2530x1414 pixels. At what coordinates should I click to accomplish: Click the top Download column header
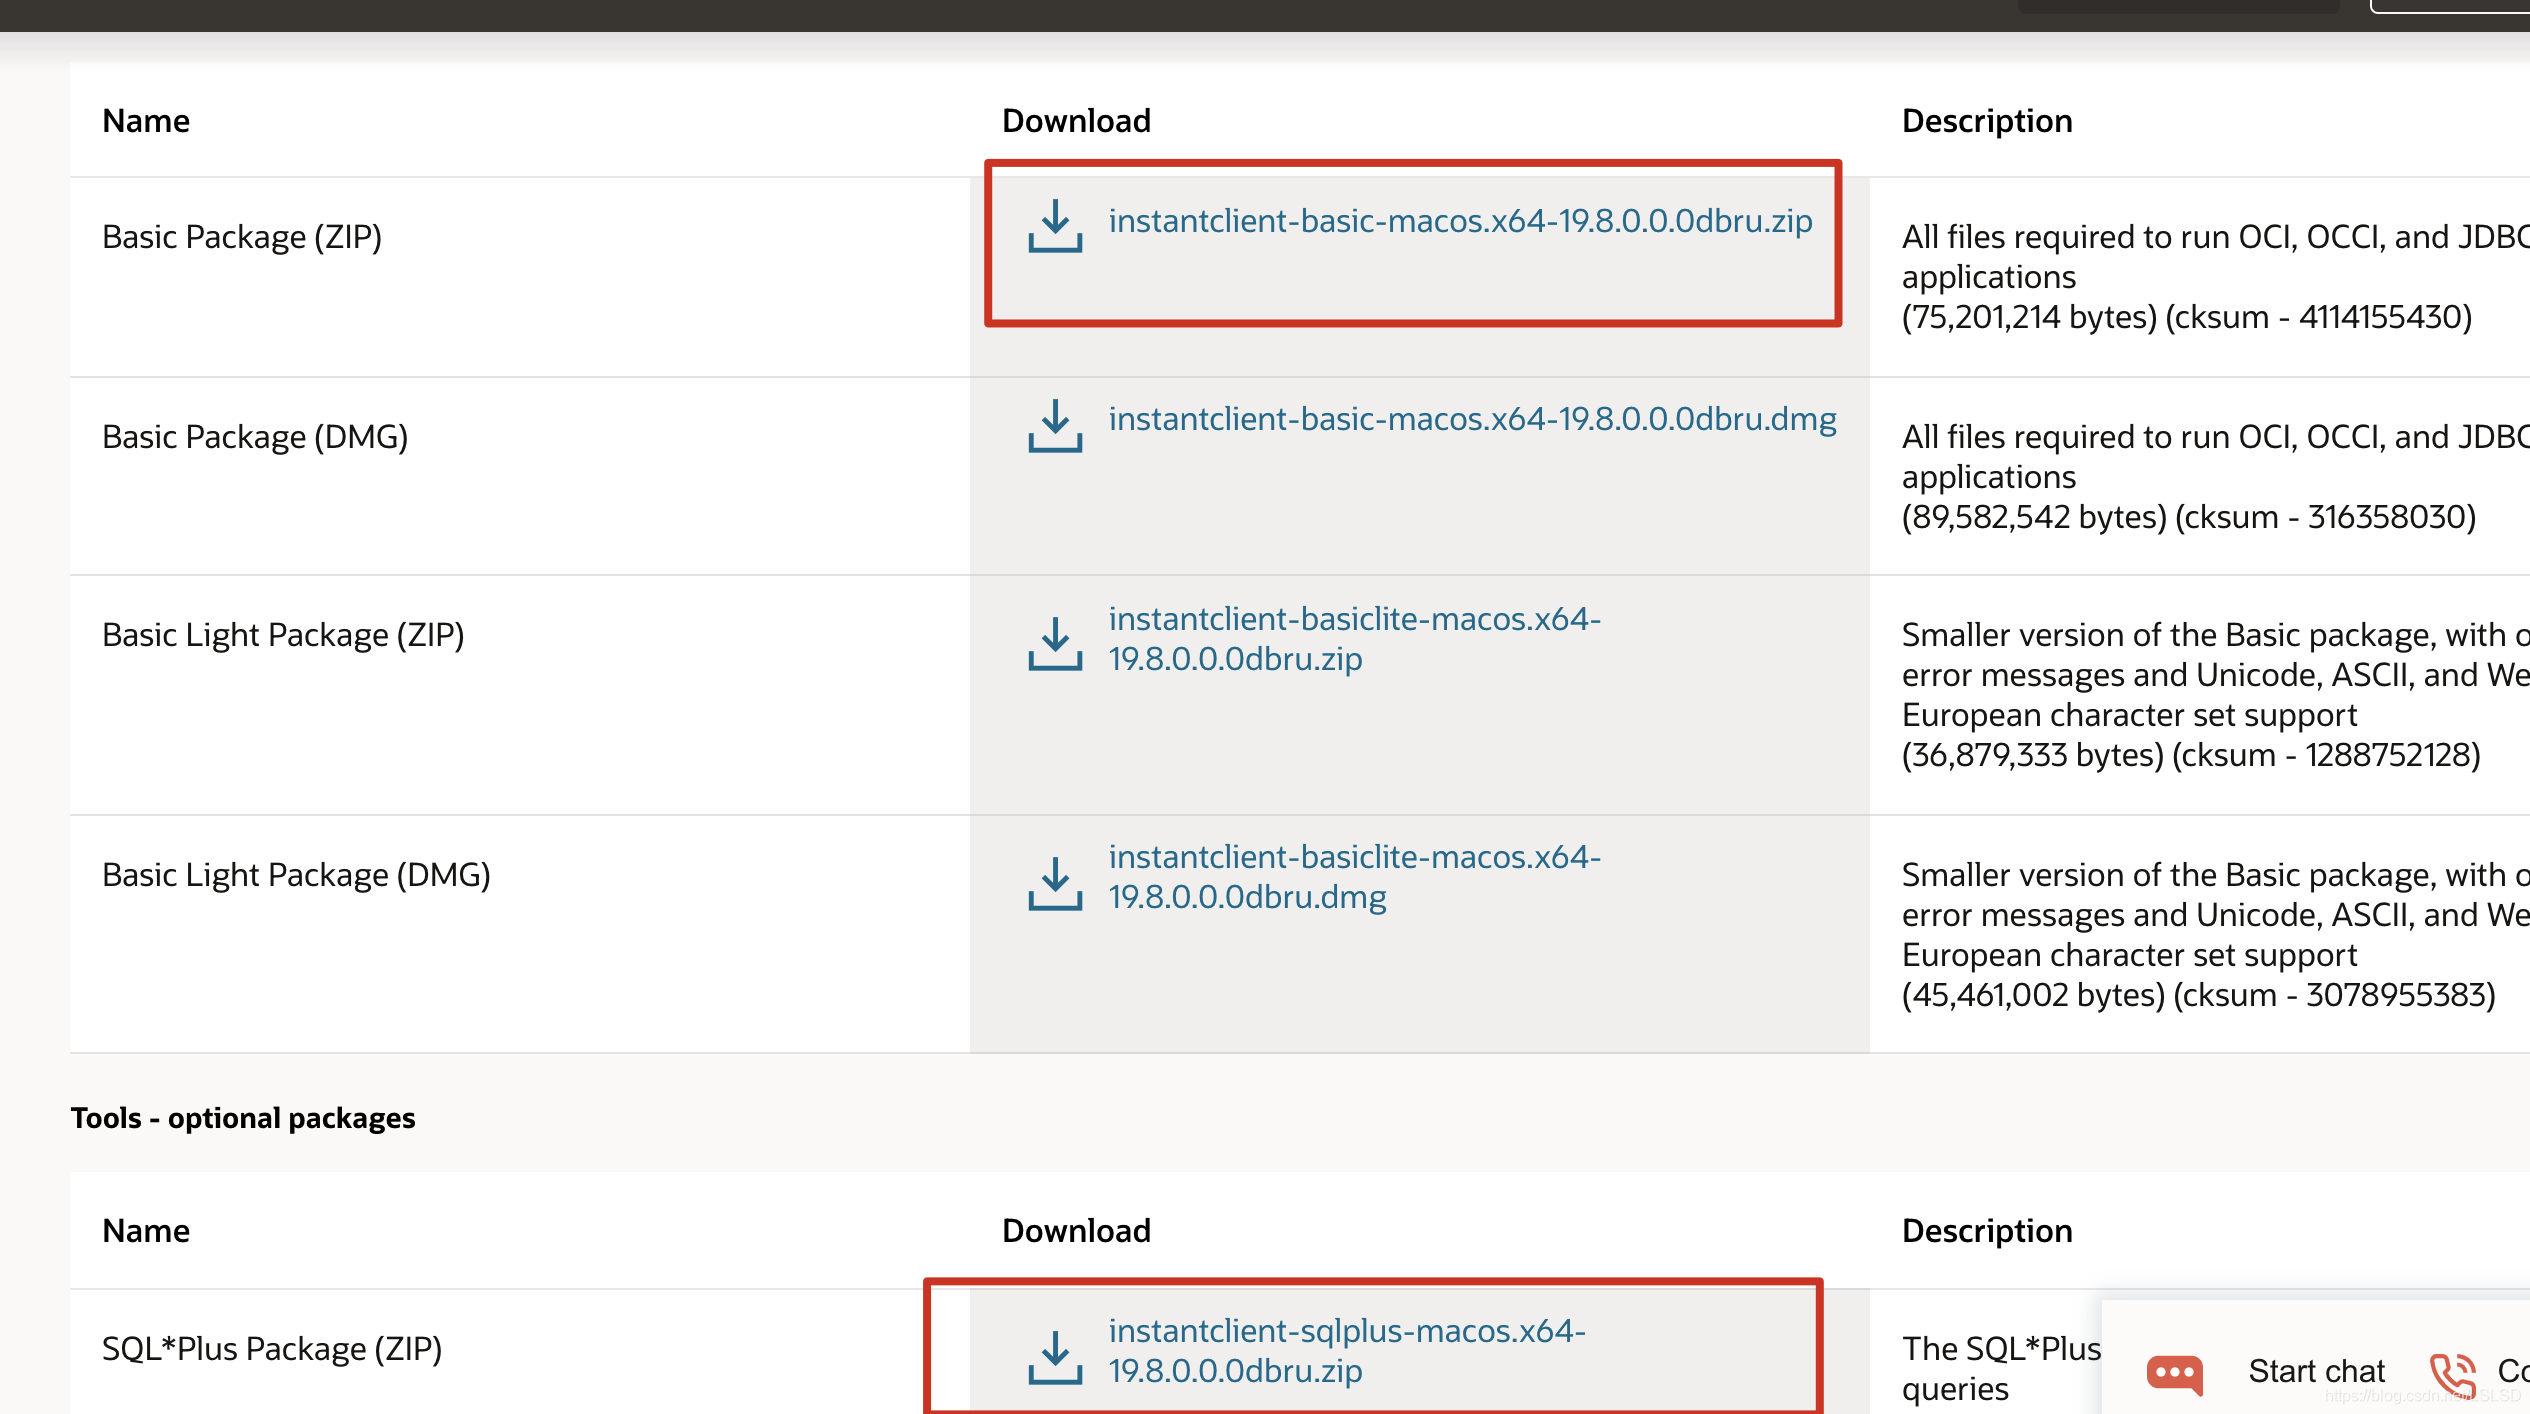[1076, 121]
